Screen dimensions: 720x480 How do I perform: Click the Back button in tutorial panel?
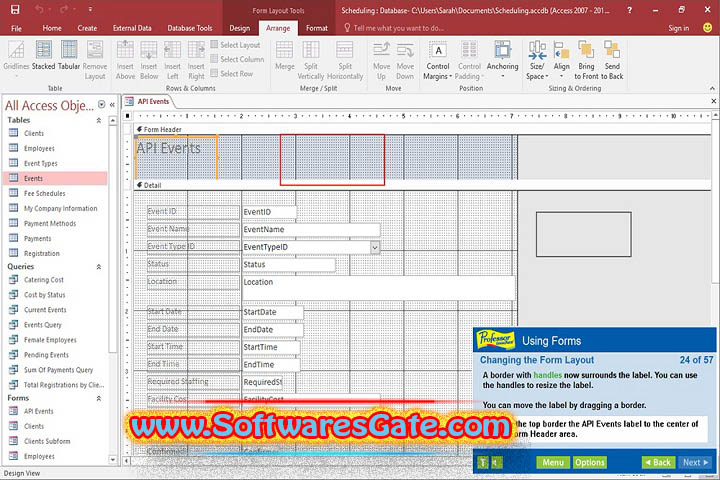tap(658, 463)
